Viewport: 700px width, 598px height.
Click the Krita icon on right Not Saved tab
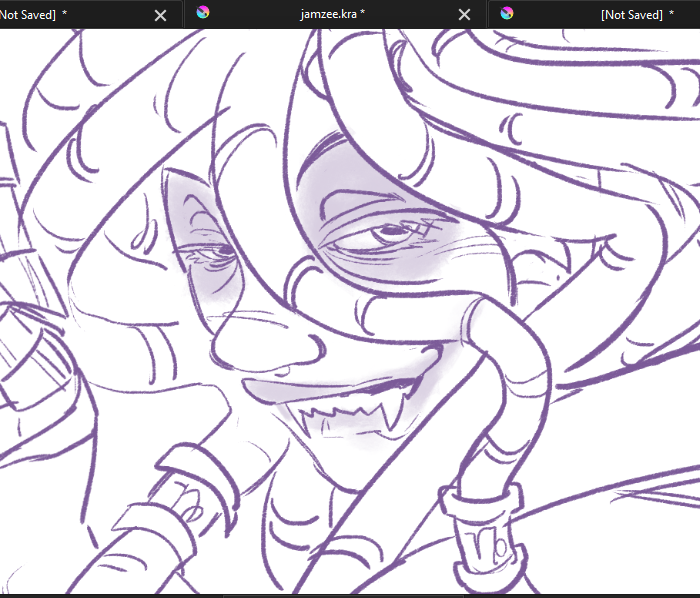[x=507, y=13]
